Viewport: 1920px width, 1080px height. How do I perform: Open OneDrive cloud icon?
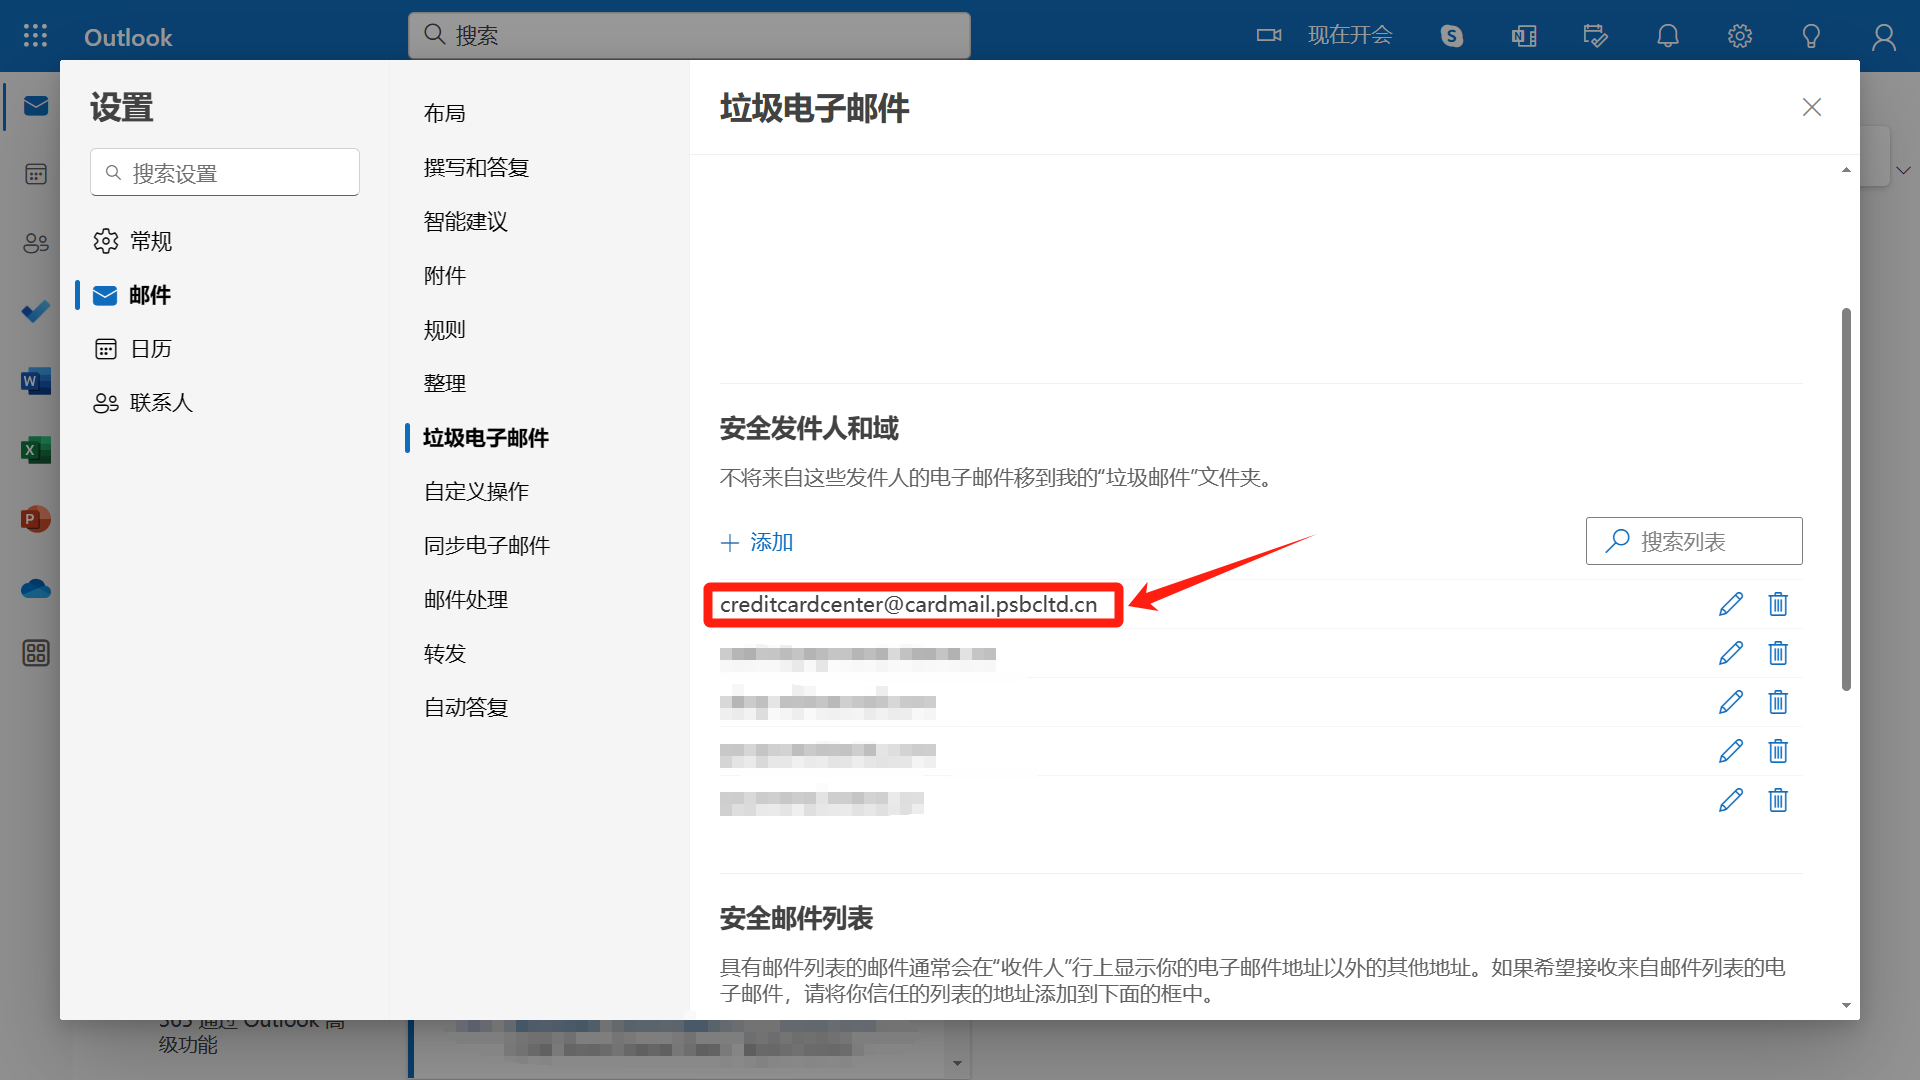[36, 588]
